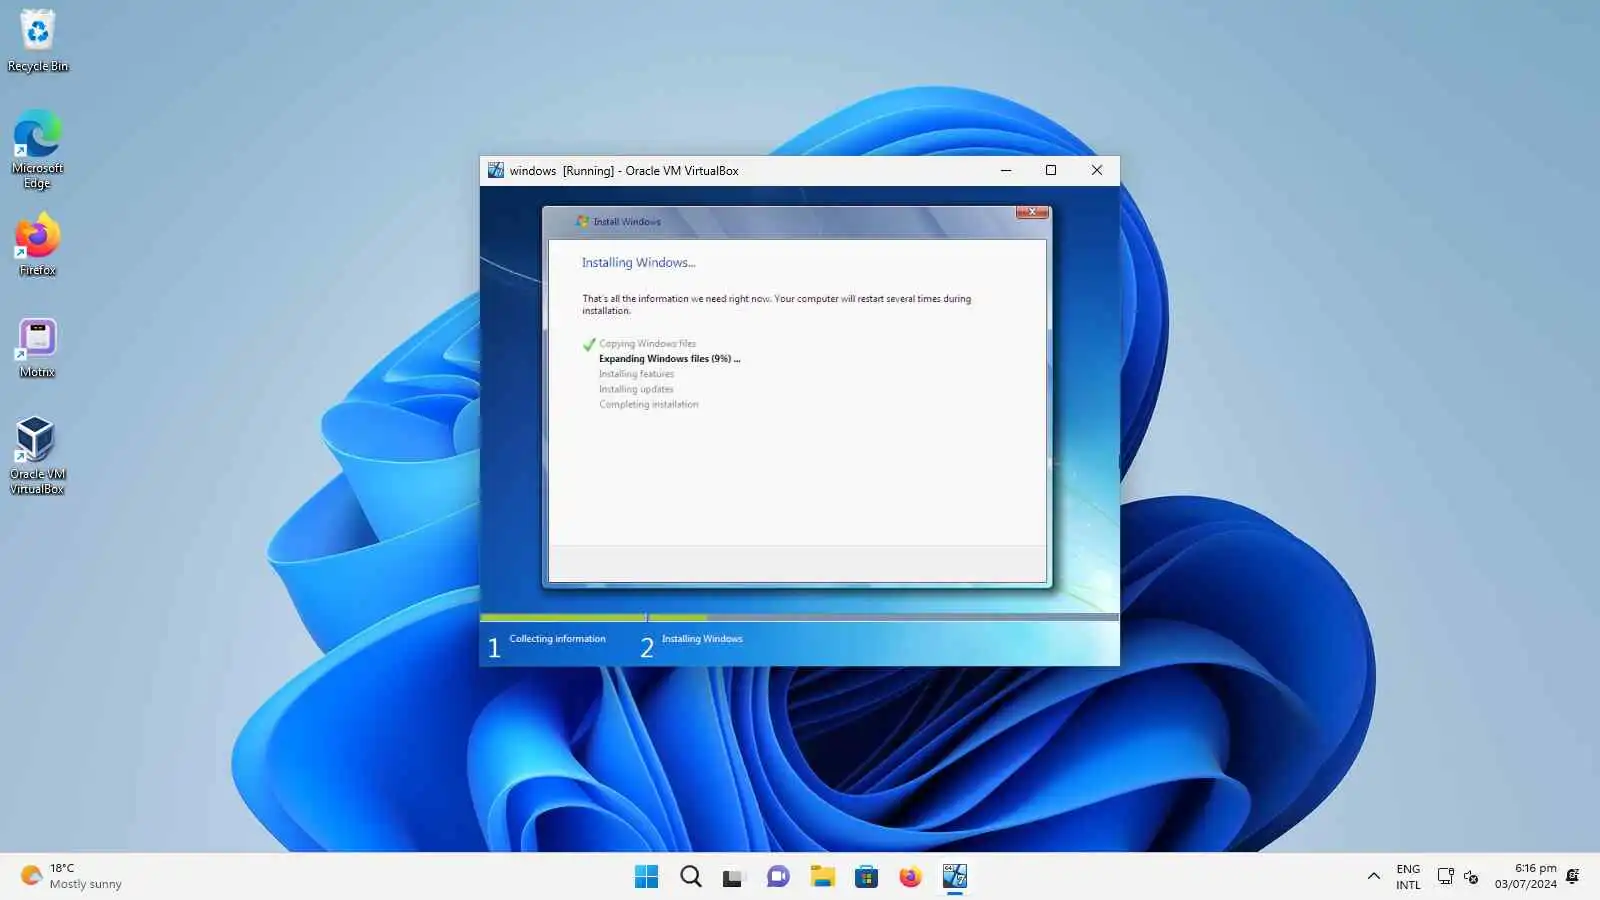This screenshot has width=1600, height=900.
Task: Minimize the VirtualBox window
Action: [1006, 170]
